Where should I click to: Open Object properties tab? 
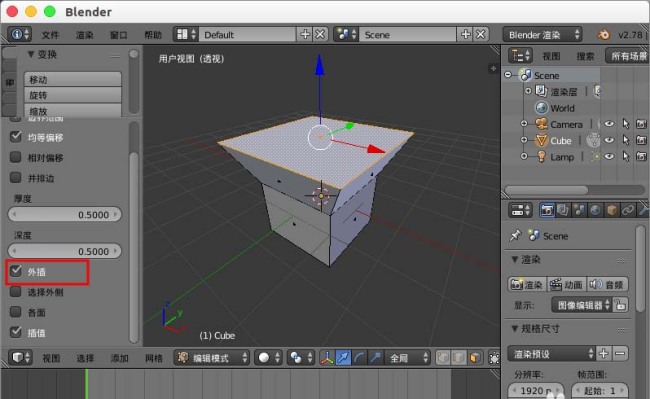pyautogui.click(x=611, y=210)
